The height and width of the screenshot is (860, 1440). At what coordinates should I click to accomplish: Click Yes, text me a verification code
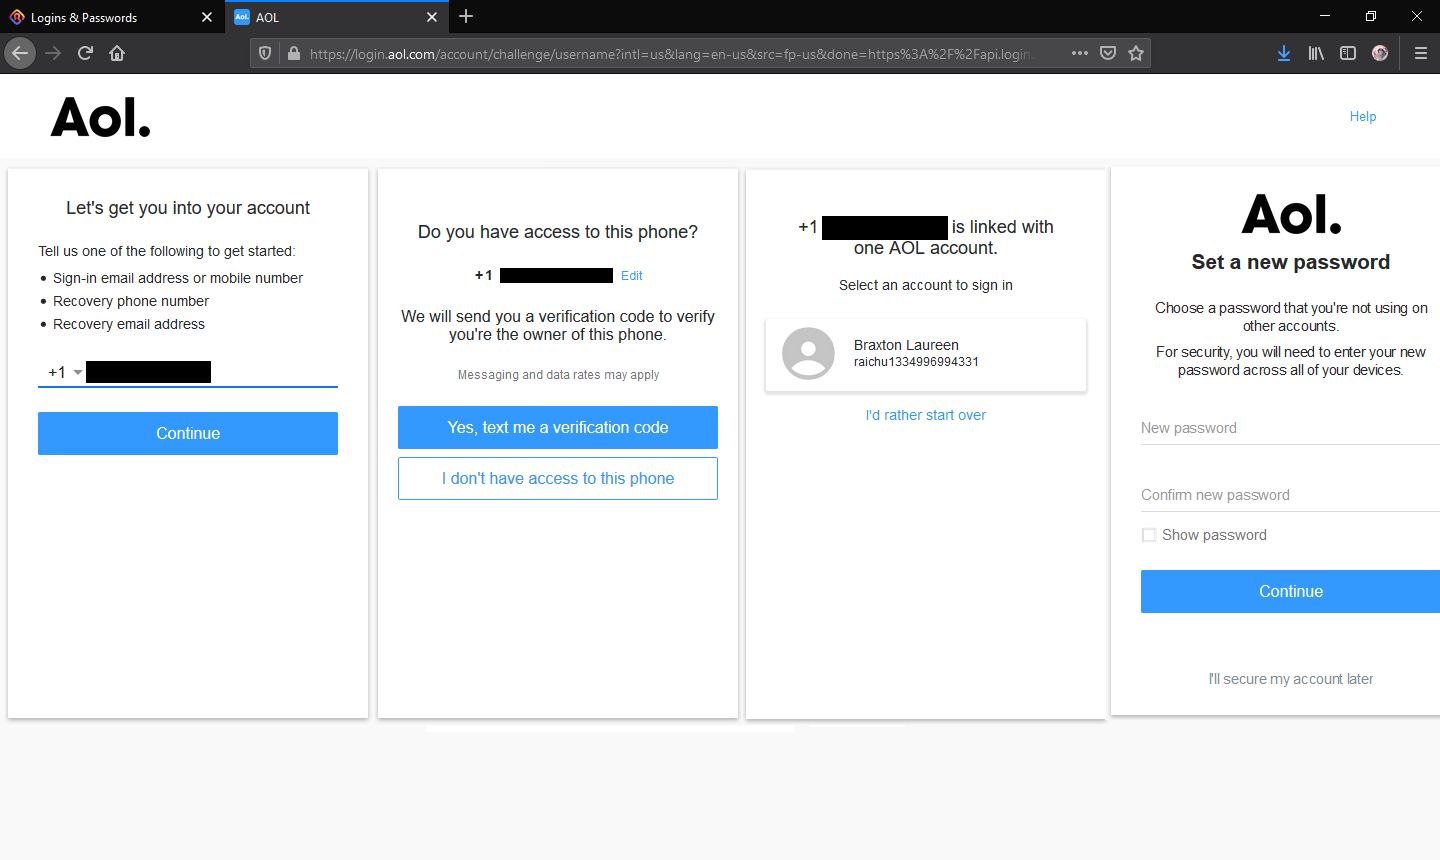[558, 427]
